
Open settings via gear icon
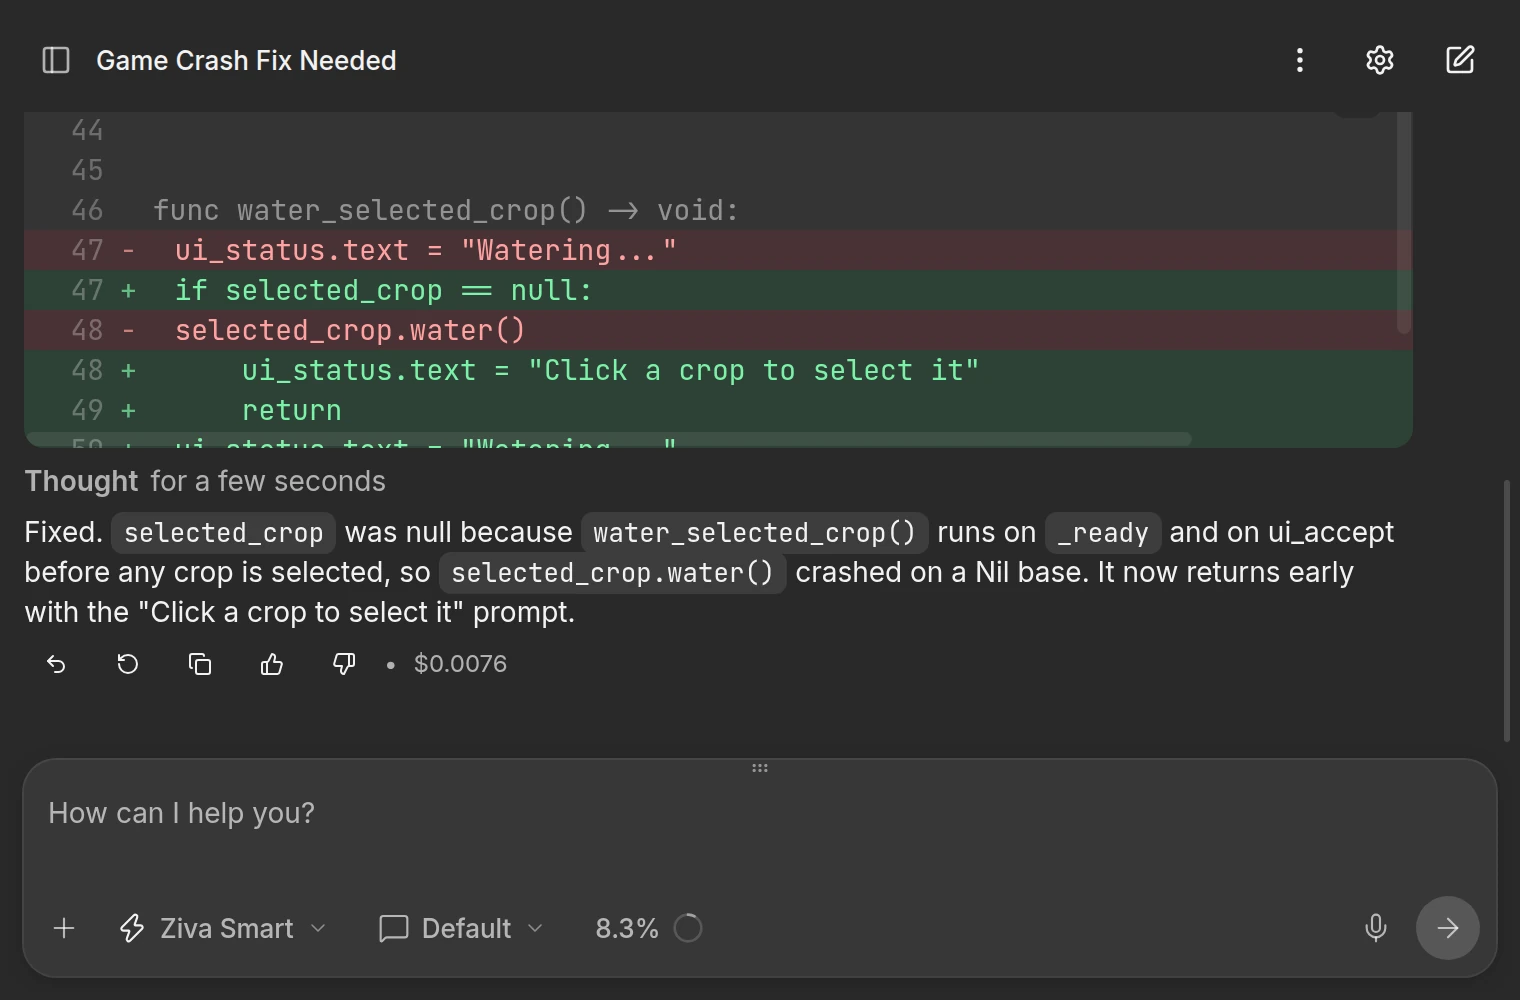click(x=1380, y=60)
